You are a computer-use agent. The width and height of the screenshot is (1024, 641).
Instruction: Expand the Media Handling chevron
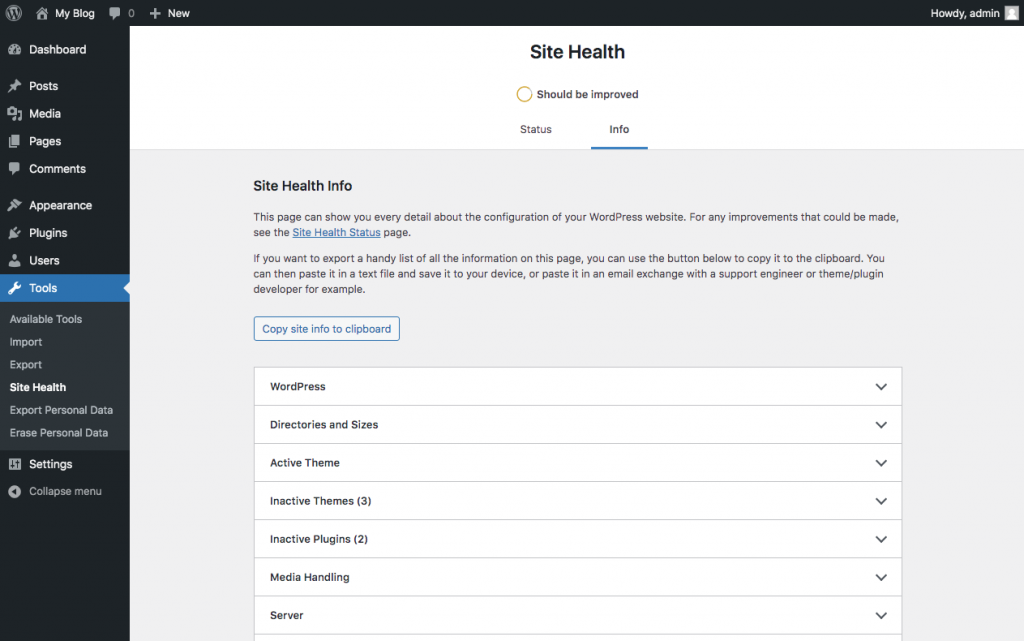(x=881, y=578)
